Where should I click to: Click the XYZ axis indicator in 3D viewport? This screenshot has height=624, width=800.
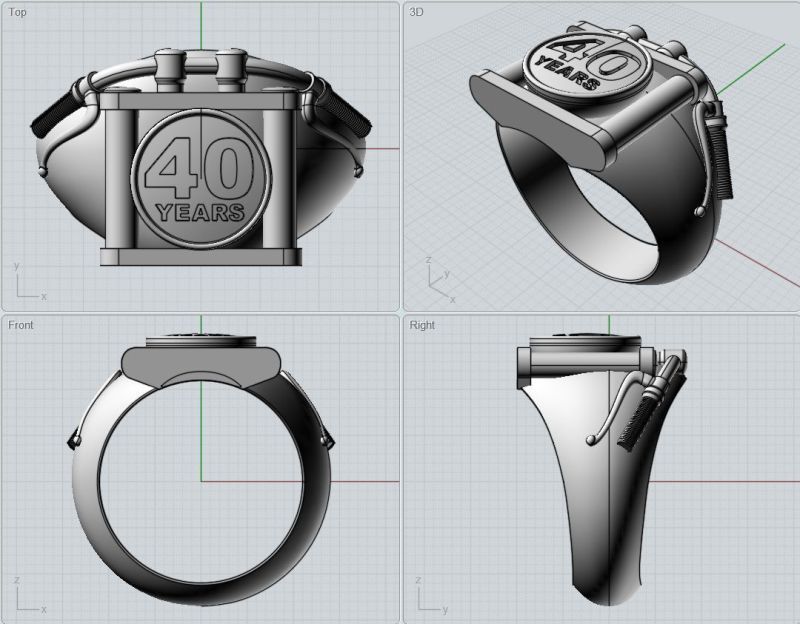[440, 280]
